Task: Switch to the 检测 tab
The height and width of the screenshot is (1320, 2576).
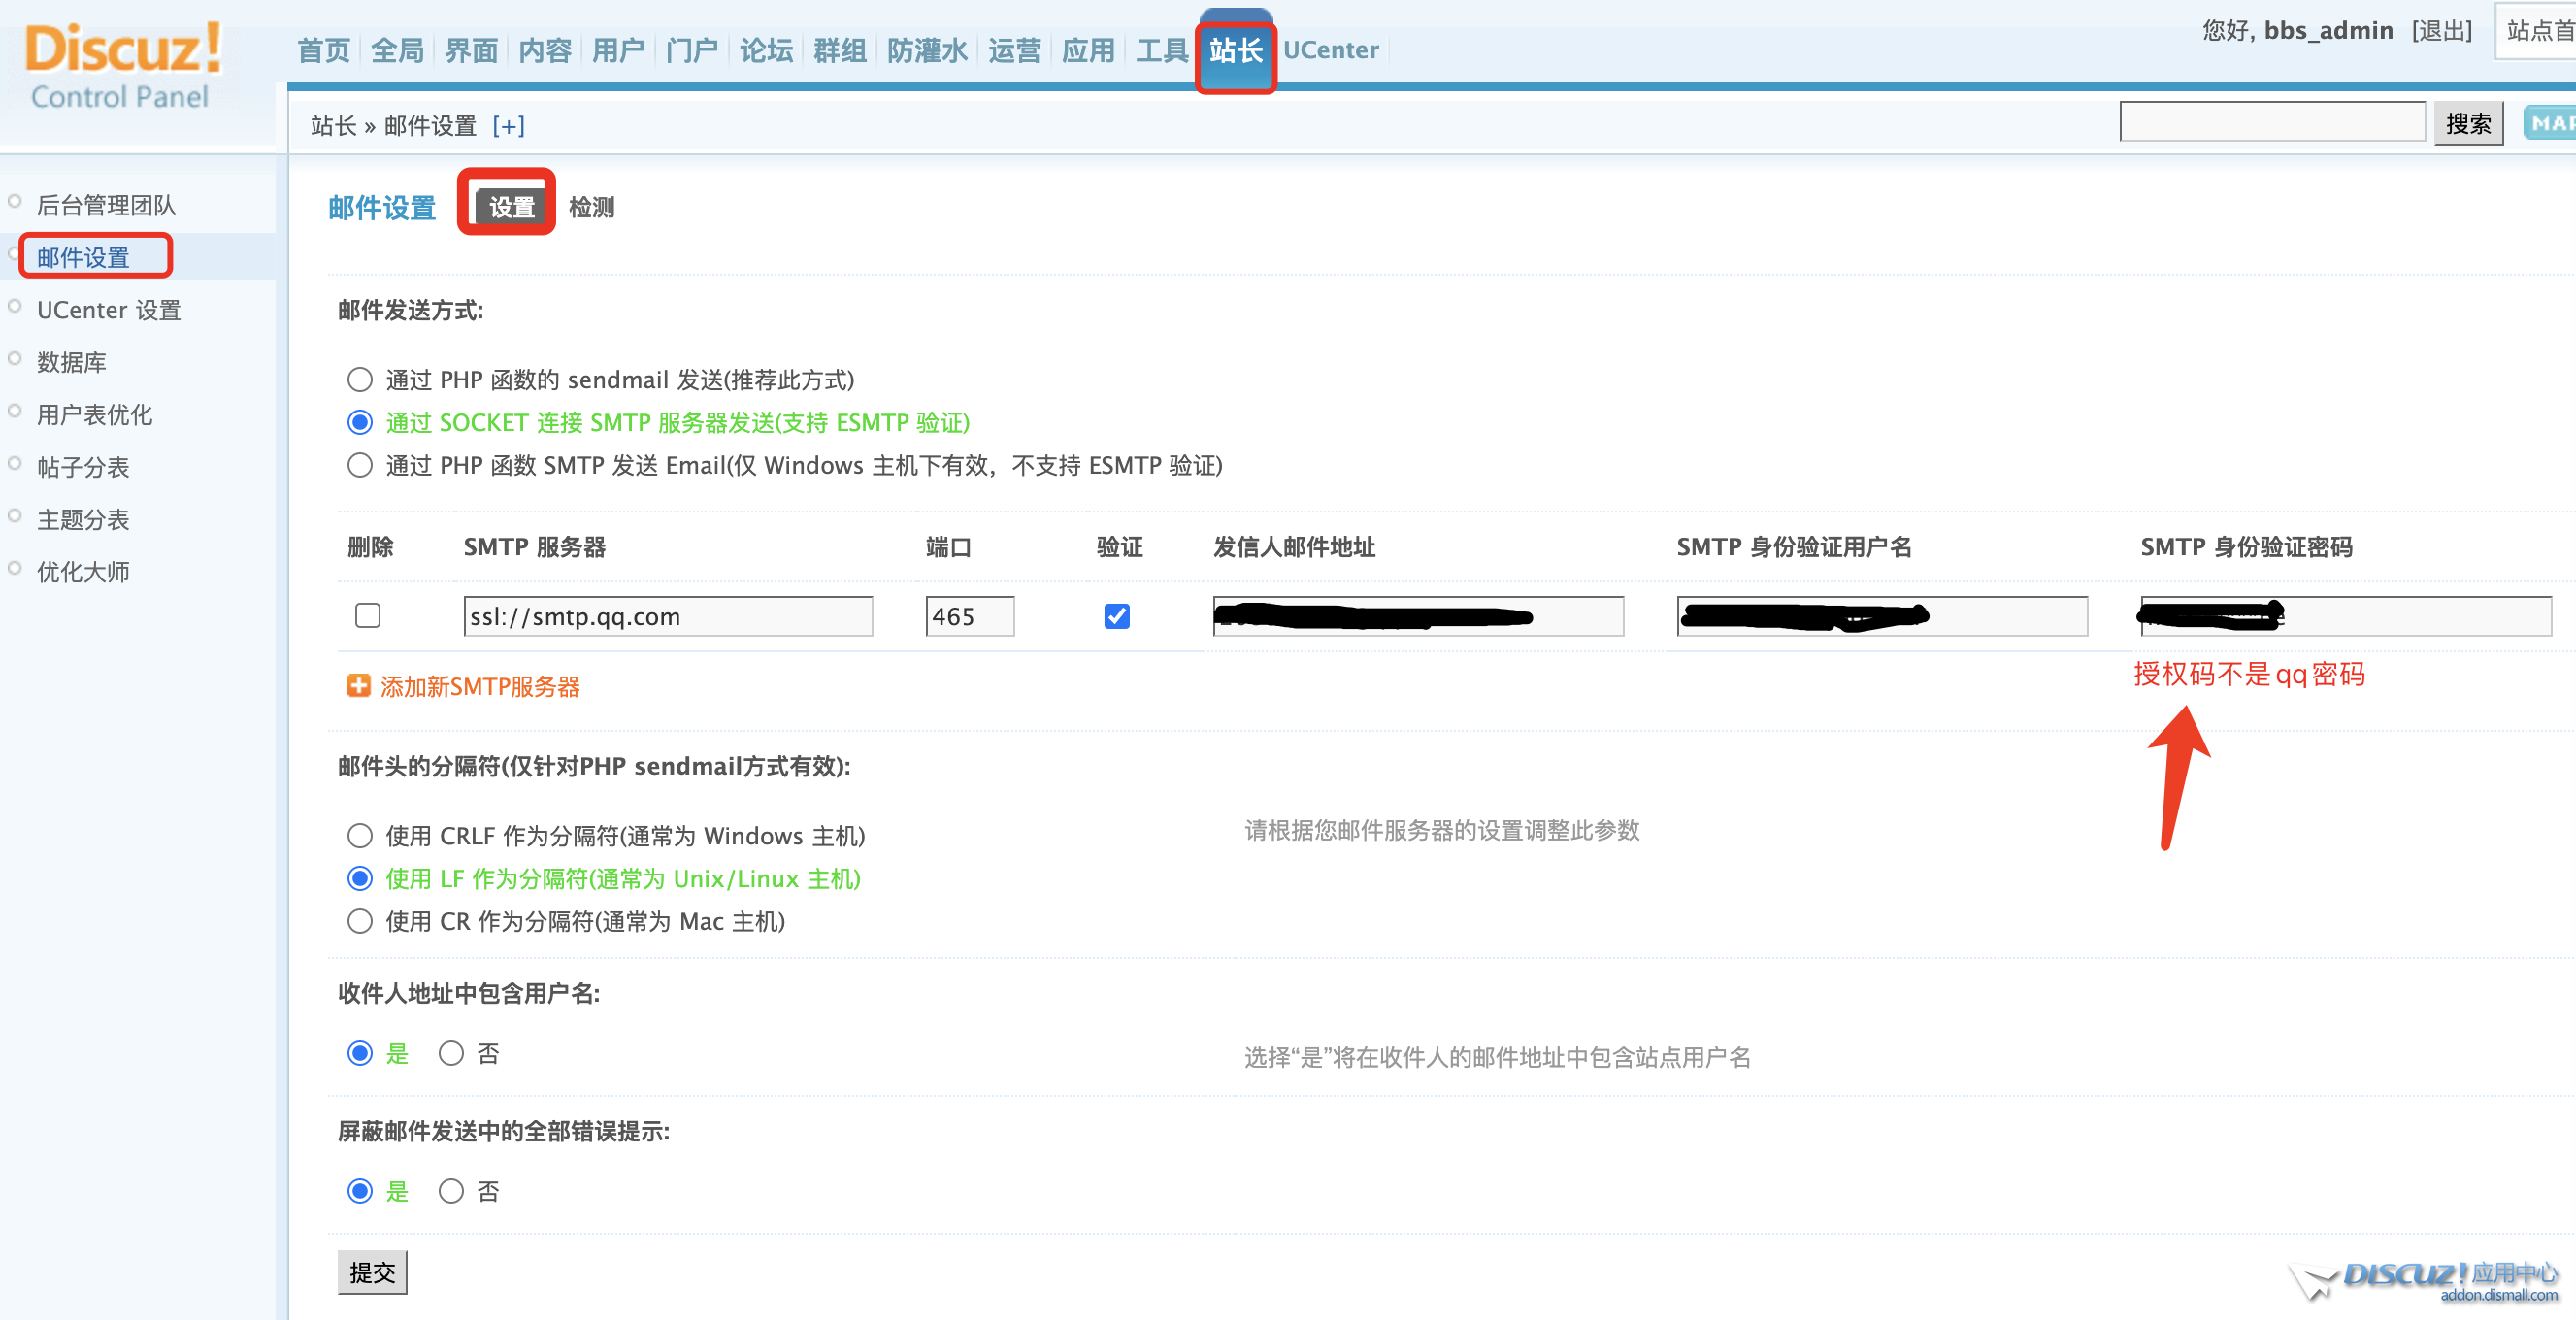Action: click(x=591, y=207)
